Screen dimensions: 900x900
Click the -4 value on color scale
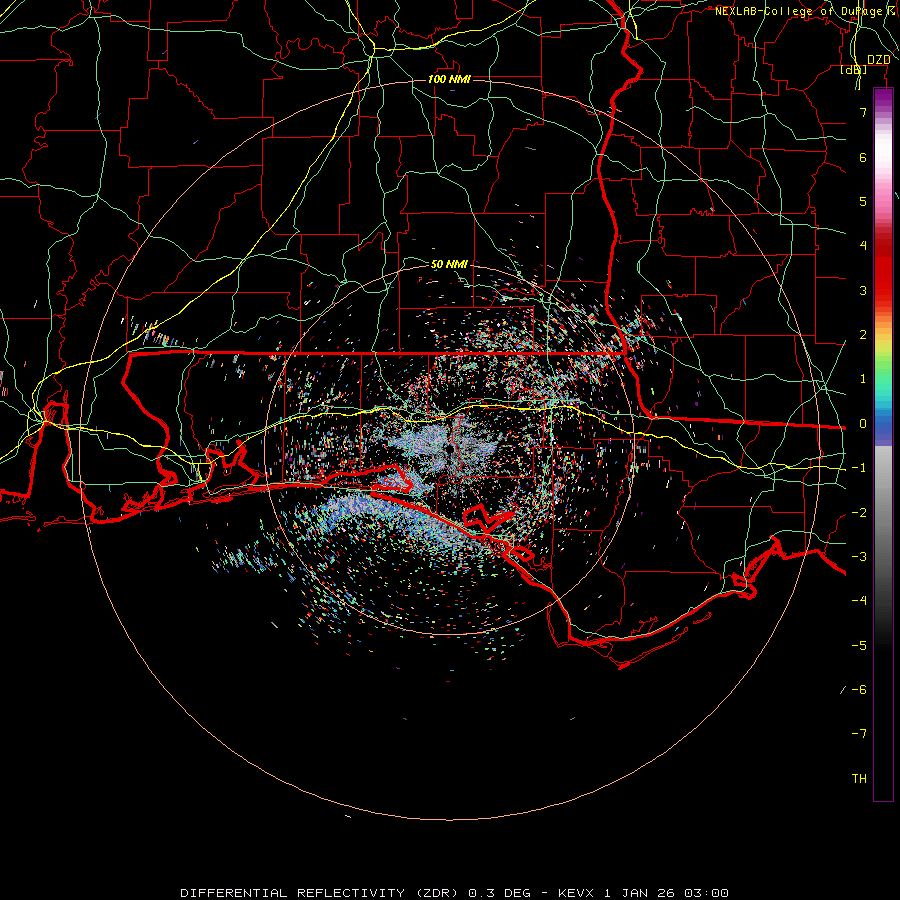click(x=859, y=600)
